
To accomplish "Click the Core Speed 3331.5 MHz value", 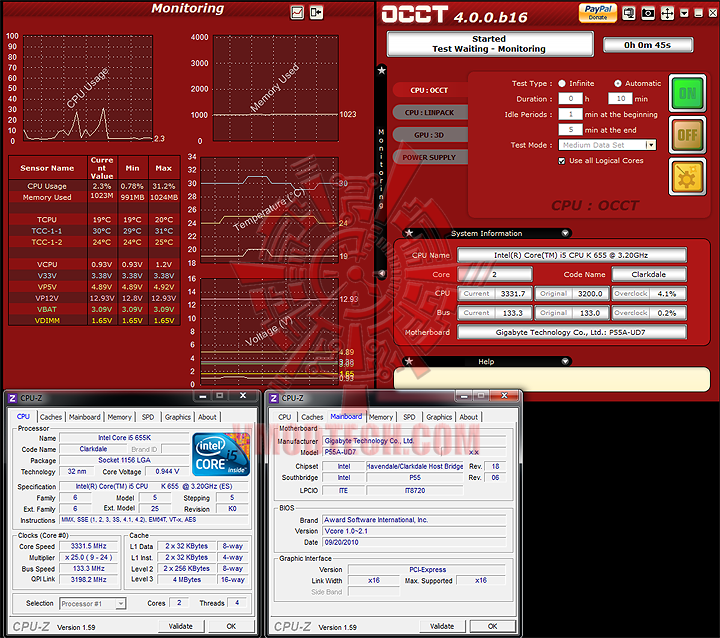I will [89, 546].
